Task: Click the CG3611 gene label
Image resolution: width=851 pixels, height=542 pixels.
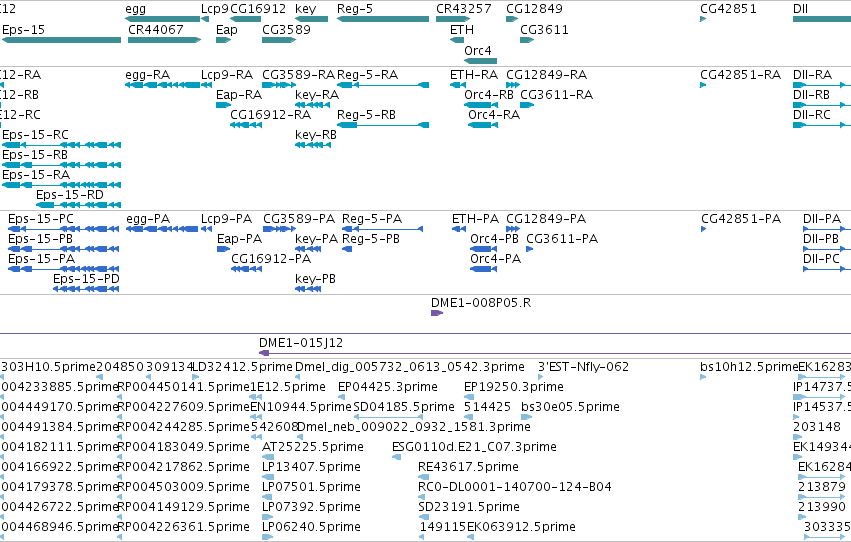Action: click(x=544, y=29)
